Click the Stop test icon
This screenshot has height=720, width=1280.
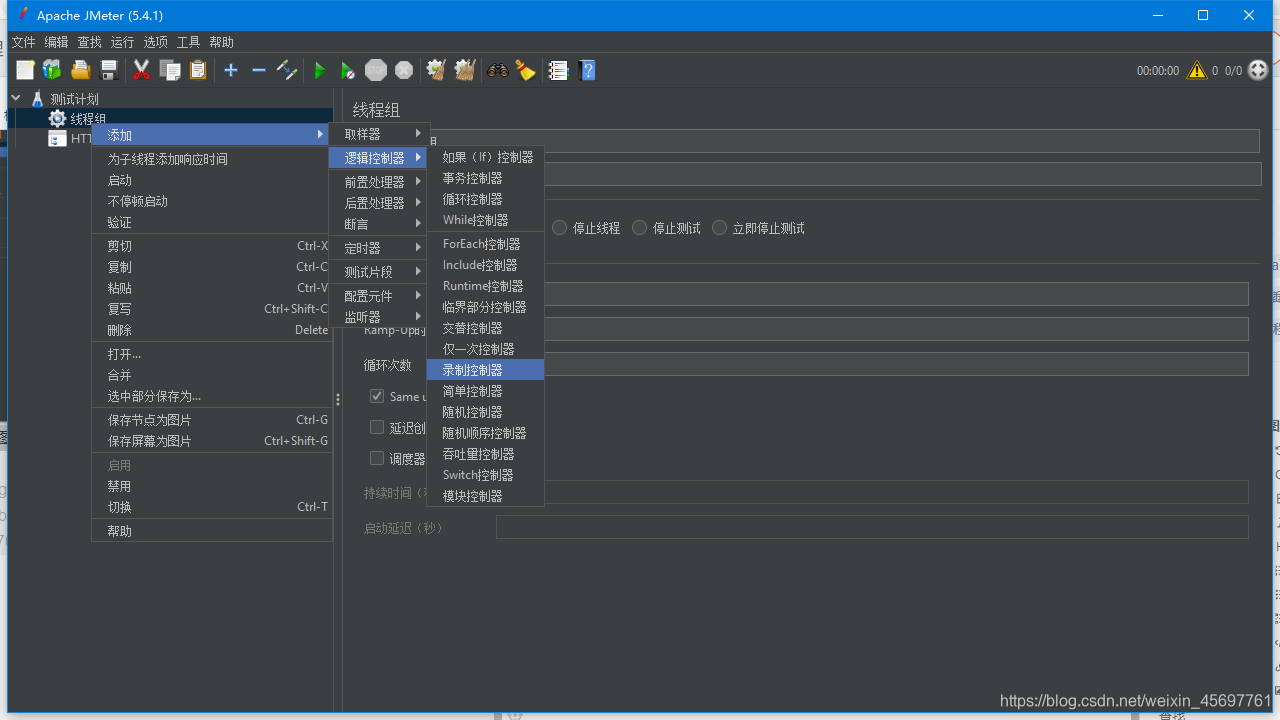(376, 70)
